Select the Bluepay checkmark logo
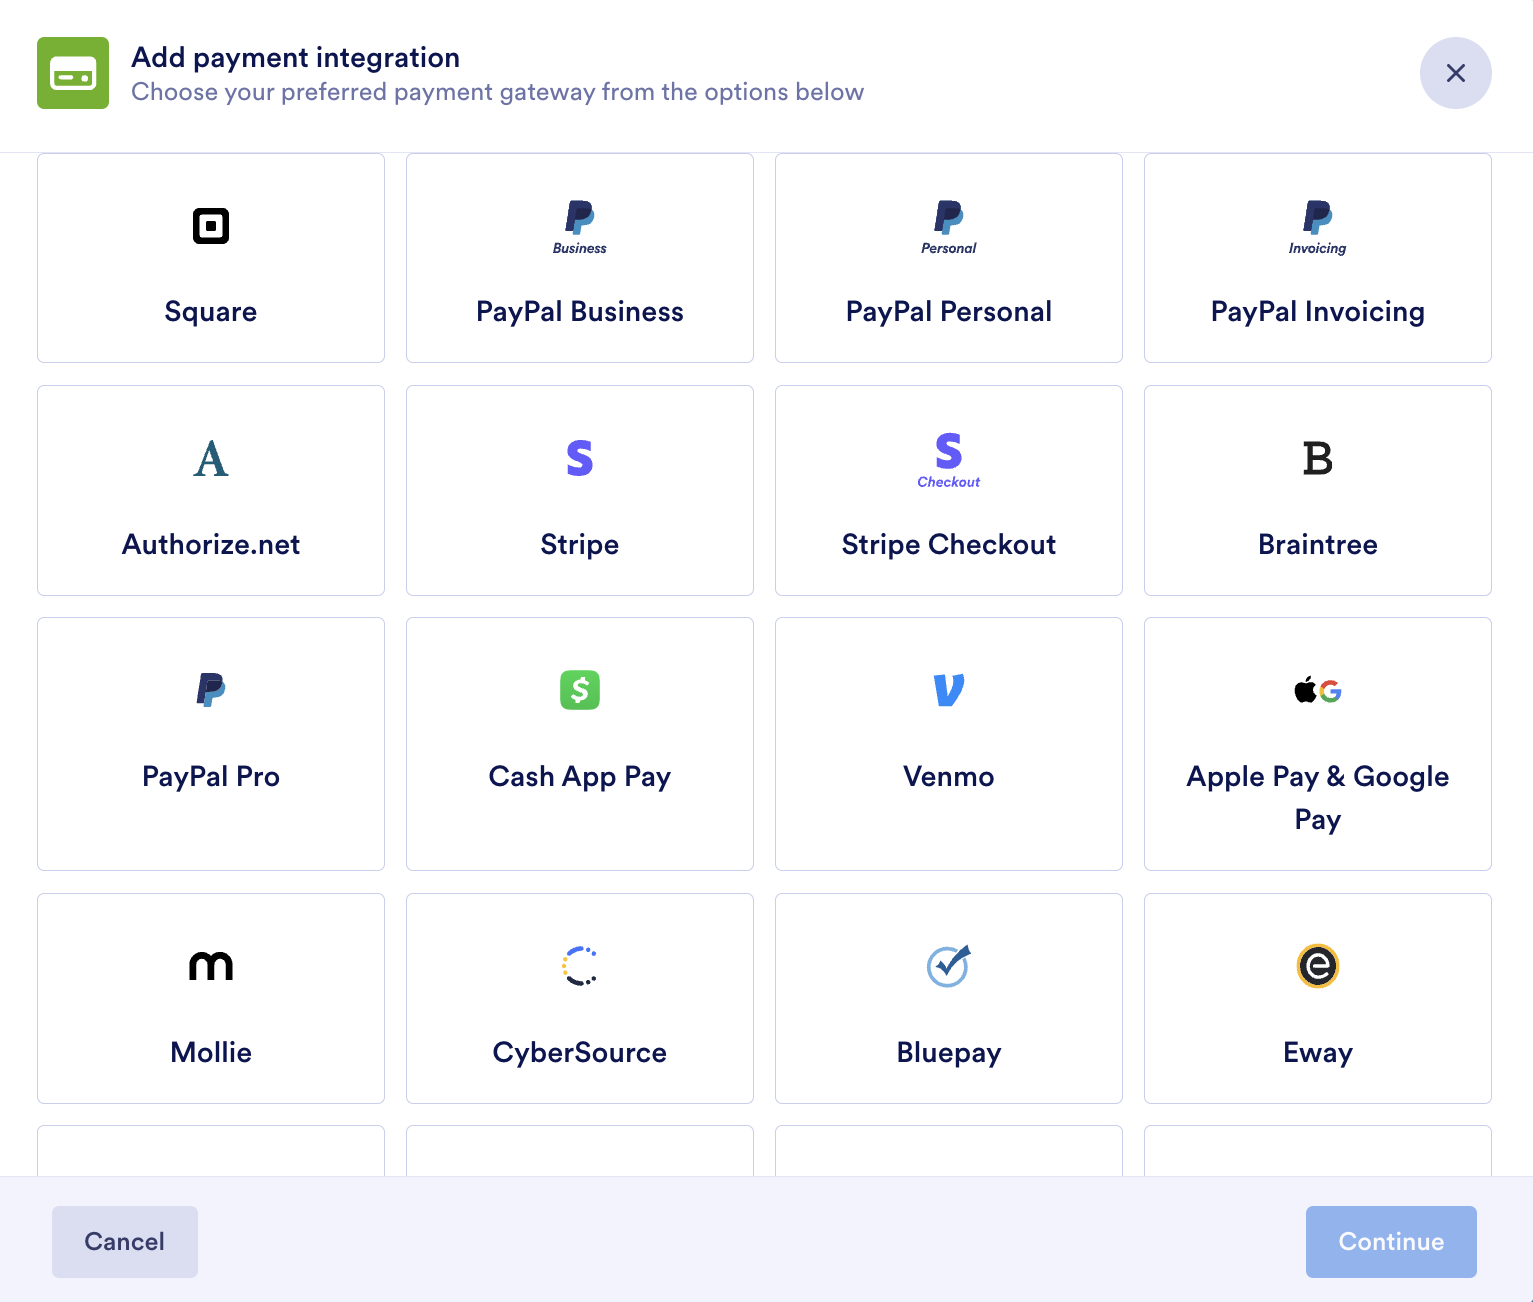Viewport: 1533px width, 1302px height. 949,966
